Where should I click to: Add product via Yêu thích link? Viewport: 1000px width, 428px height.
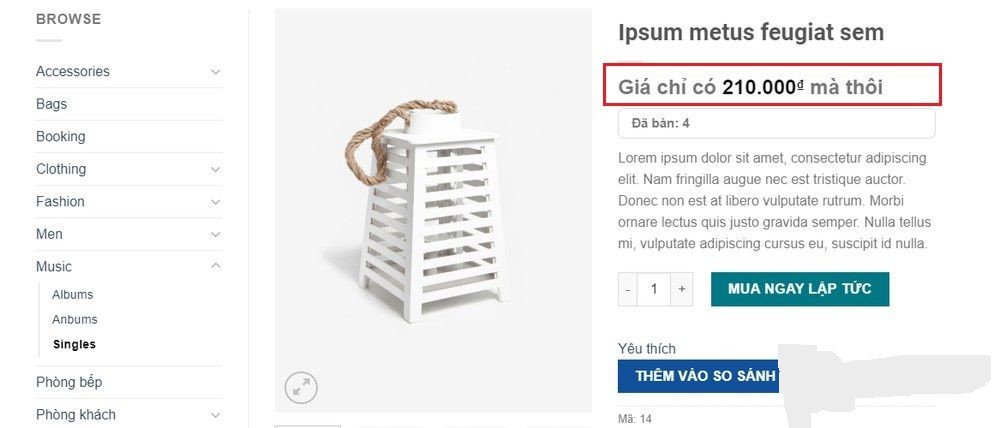tap(647, 349)
